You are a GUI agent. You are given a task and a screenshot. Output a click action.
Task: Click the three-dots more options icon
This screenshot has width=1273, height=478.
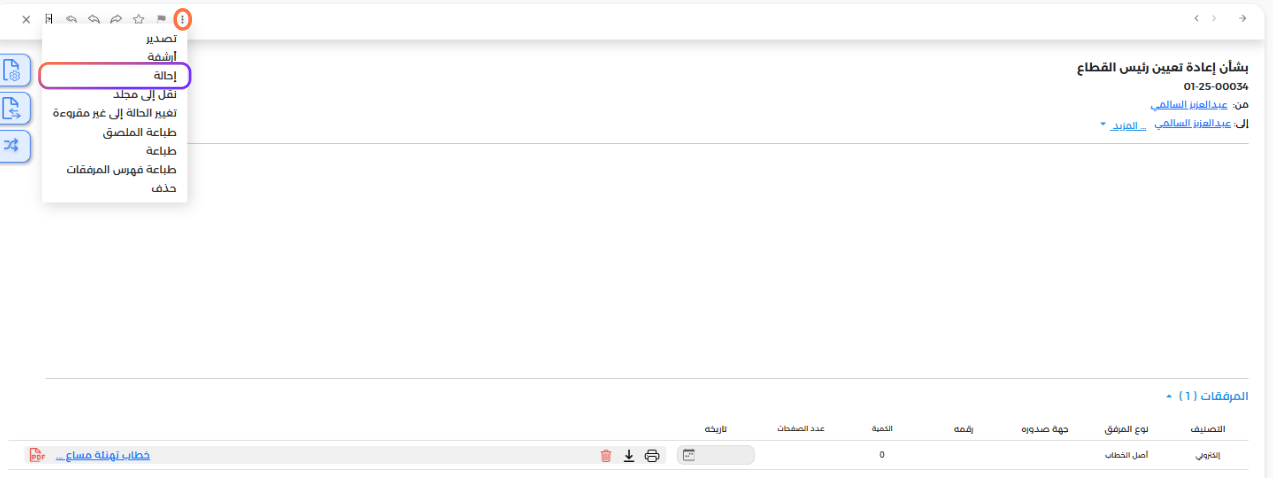coord(182,19)
